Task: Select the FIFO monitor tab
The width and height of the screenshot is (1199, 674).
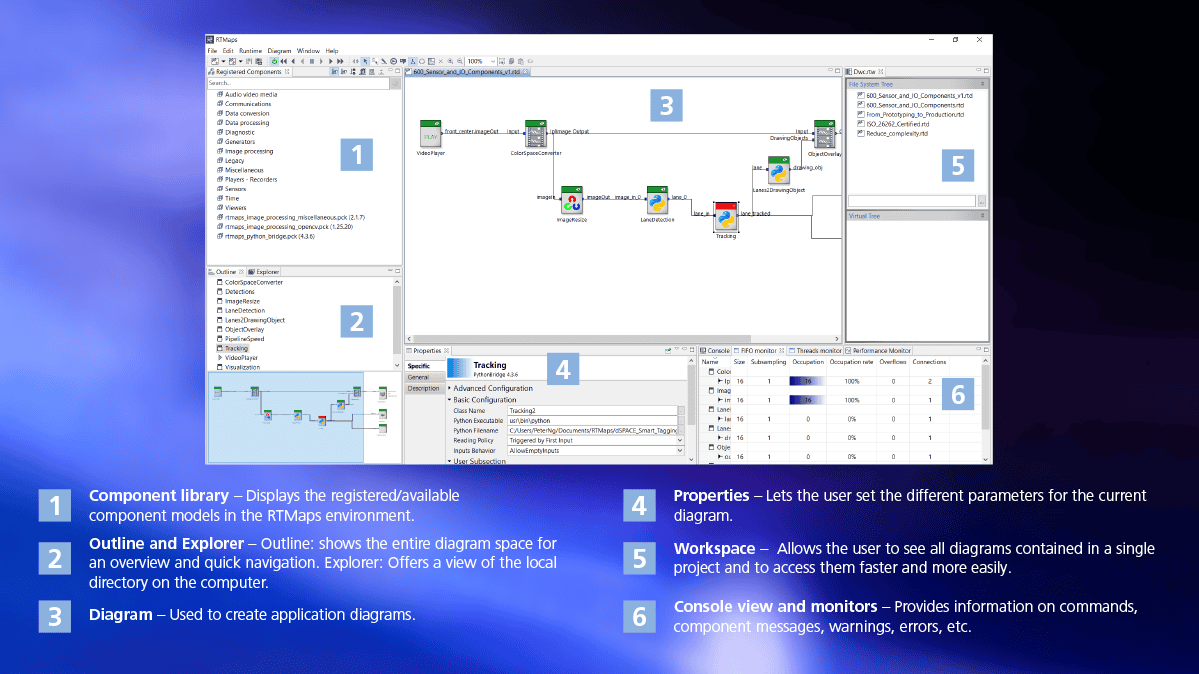Action: [x=758, y=351]
